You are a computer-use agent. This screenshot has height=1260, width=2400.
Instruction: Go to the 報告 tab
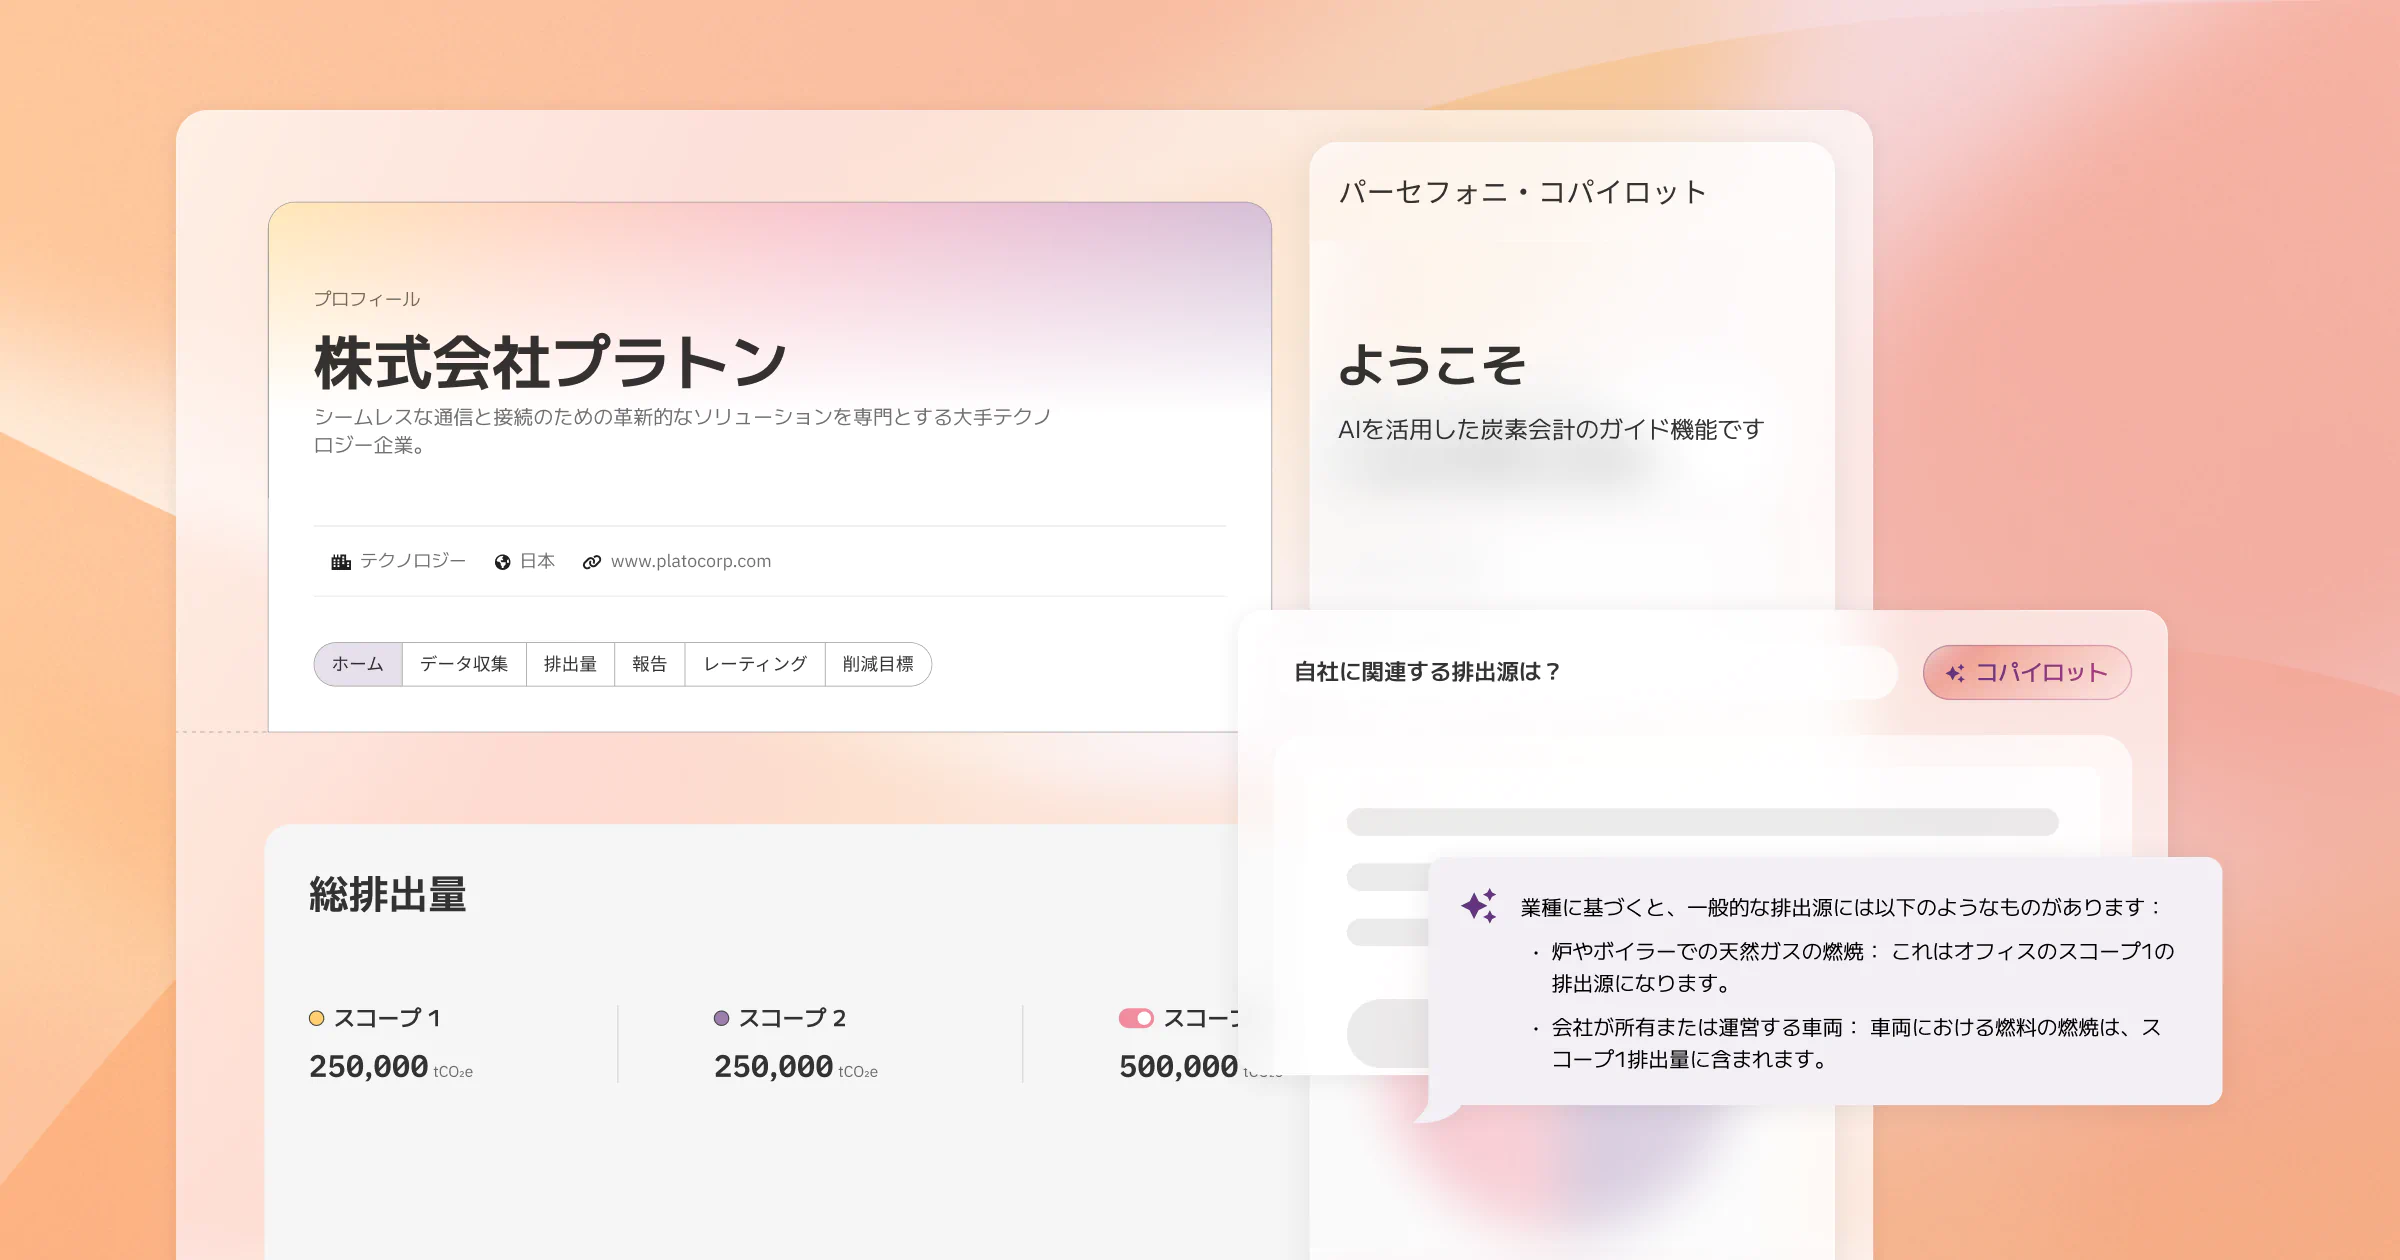(x=649, y=664)
